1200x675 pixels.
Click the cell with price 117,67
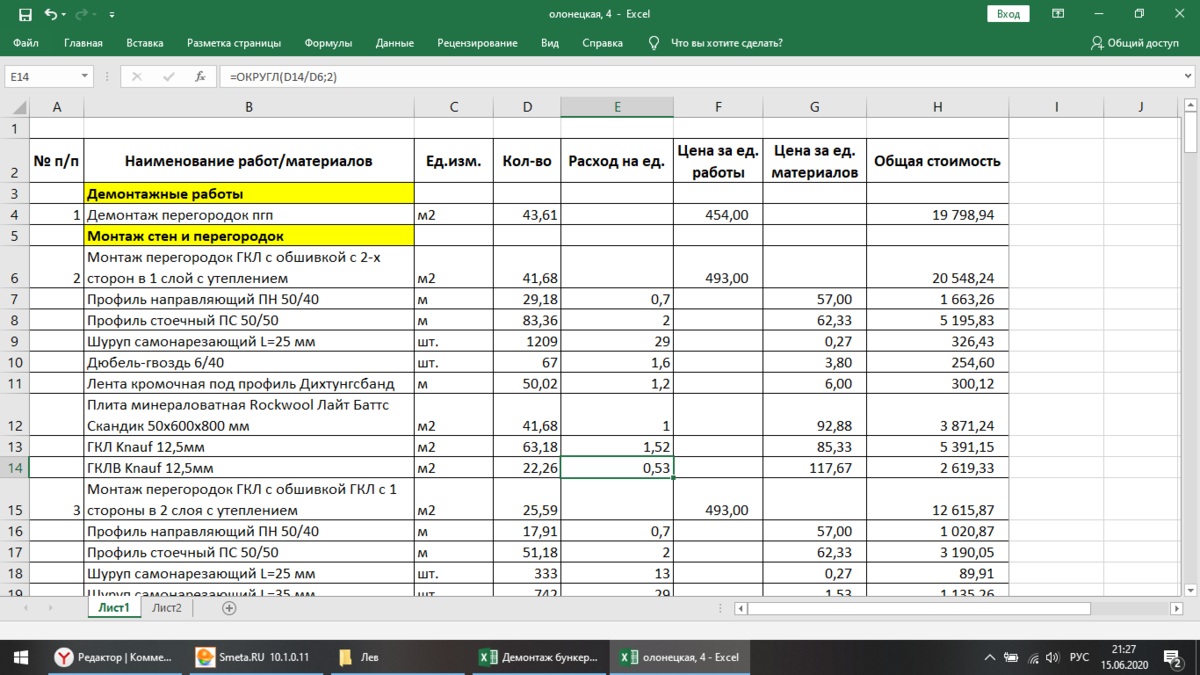coord(815,467)
